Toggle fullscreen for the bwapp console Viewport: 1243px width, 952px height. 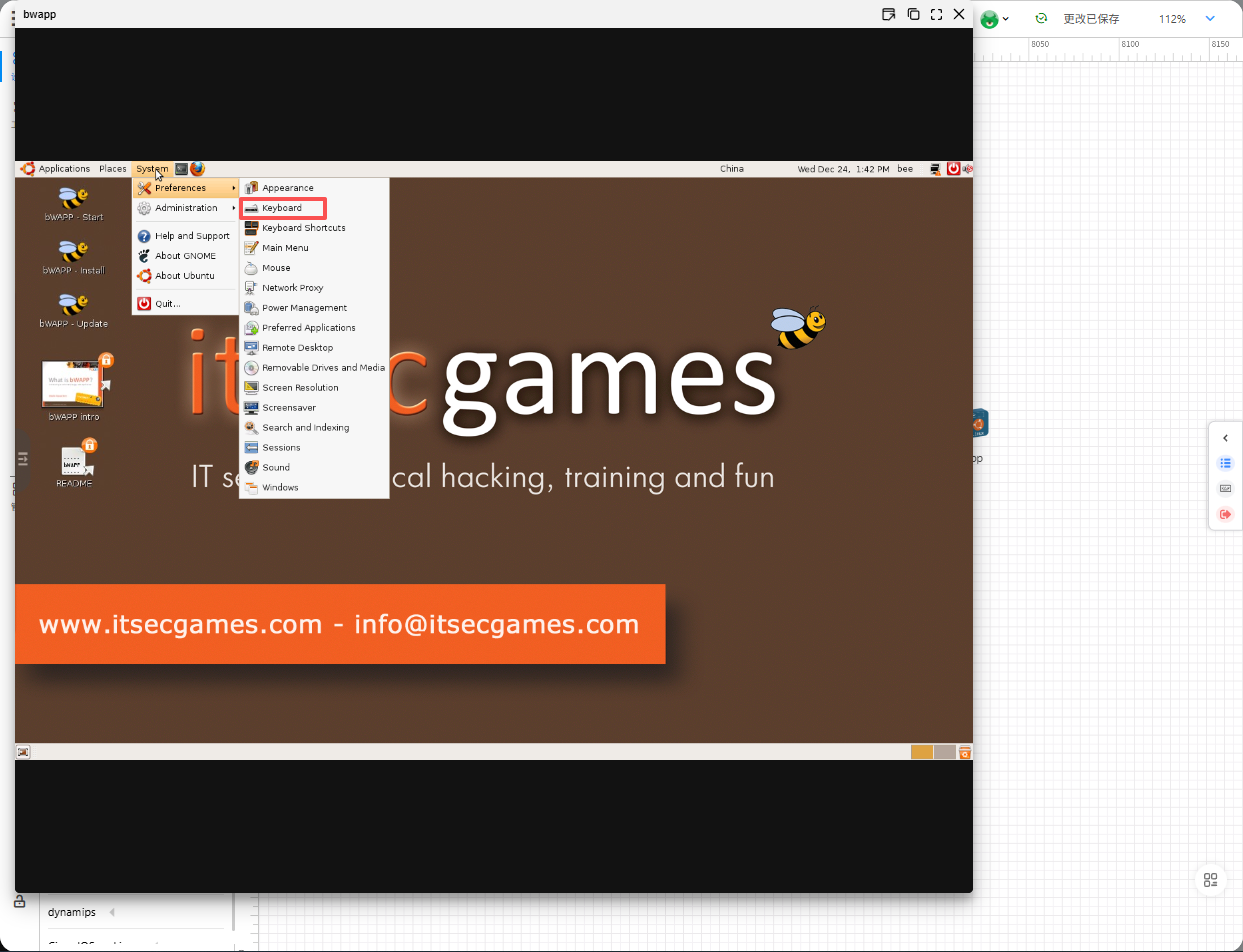[937, 14]
